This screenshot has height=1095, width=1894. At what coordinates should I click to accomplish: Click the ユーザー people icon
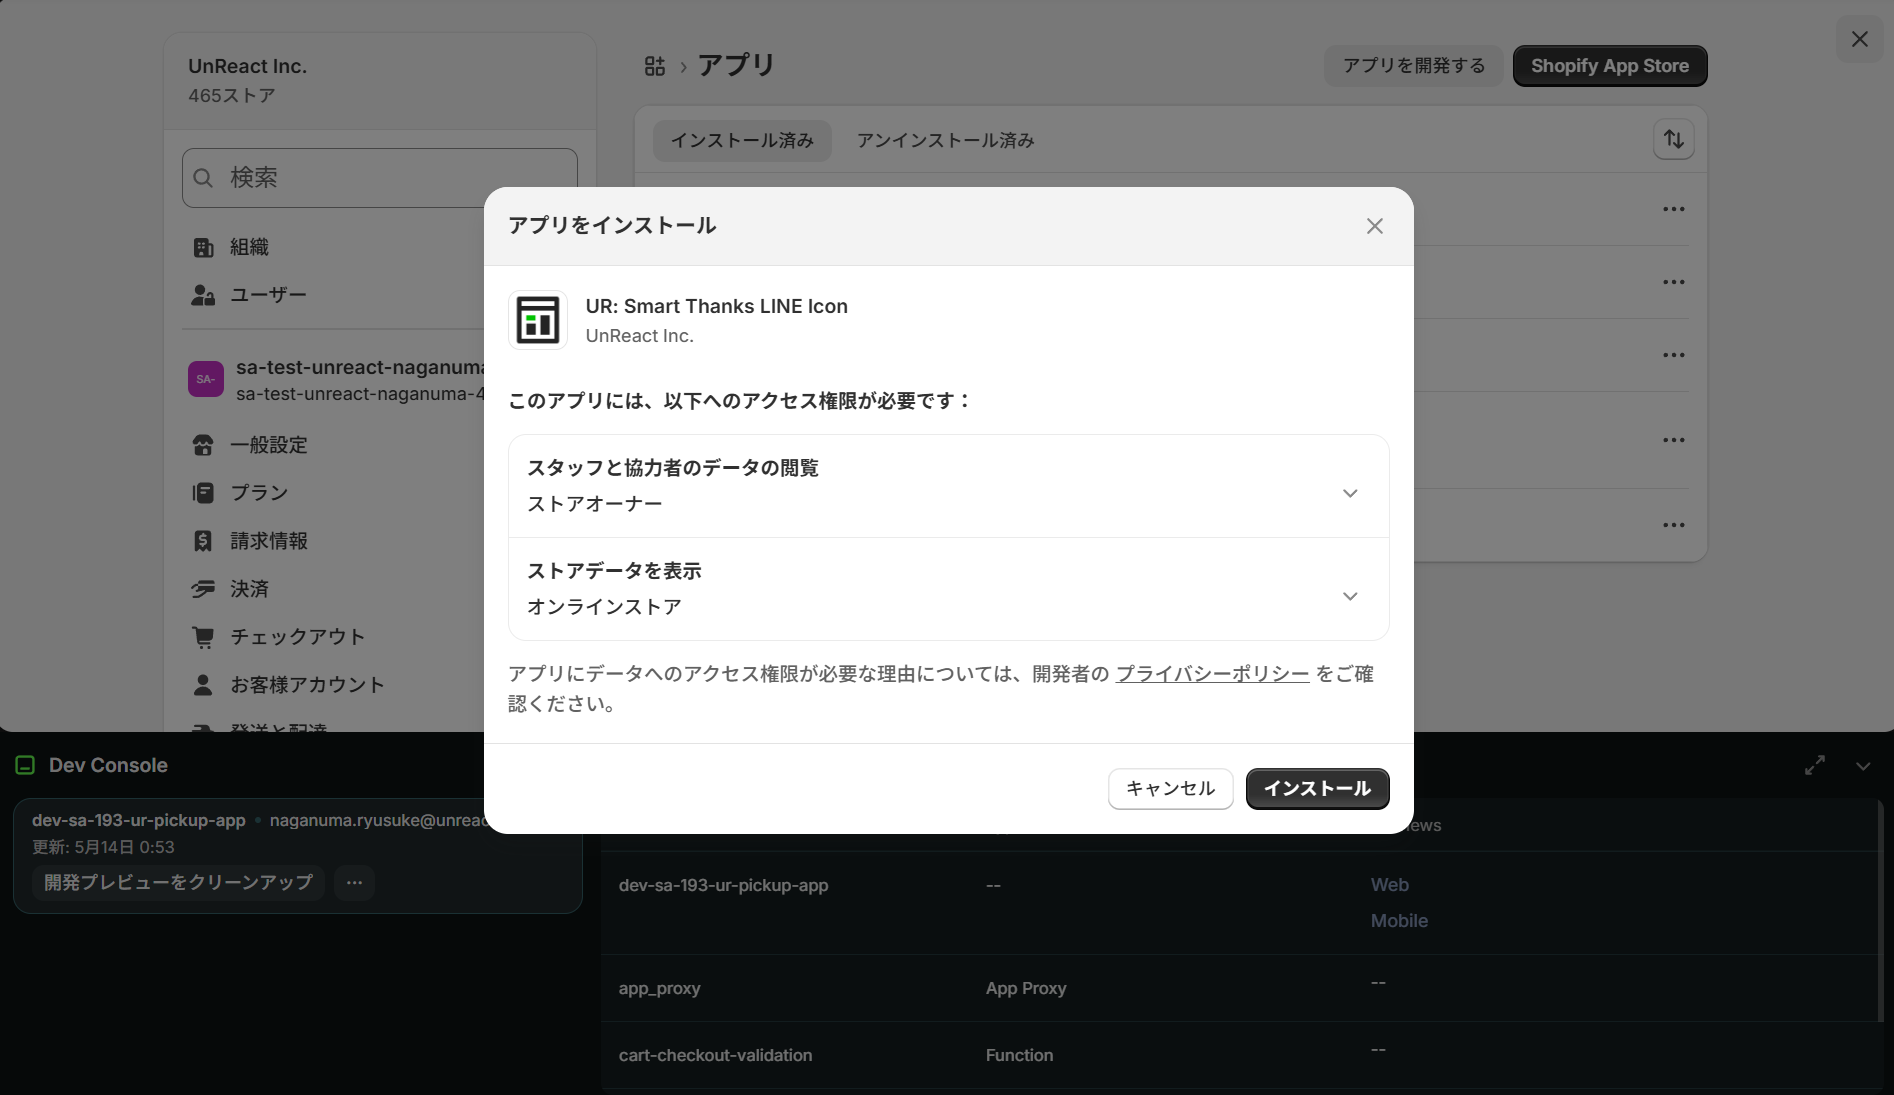click(203, 295)
